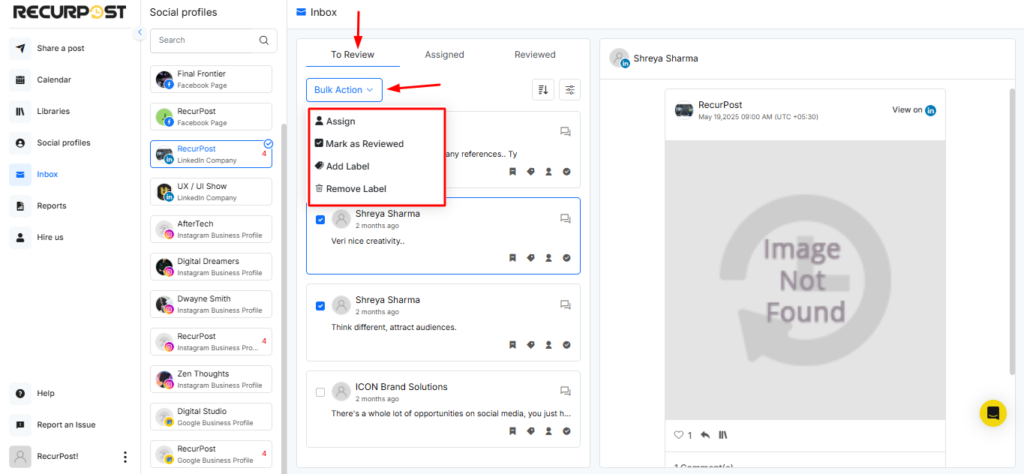
Task: Select AfterTech Instagram profile
Action: [x=211, y=229]
